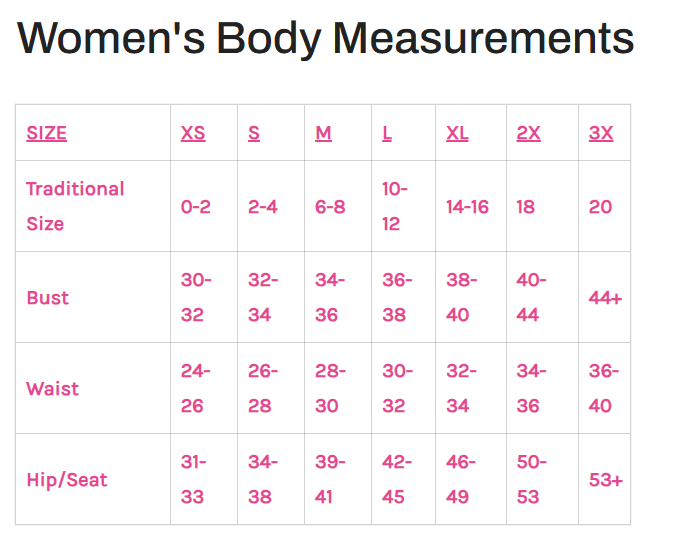Screen dimensions: 692x557
Task: Select the Waist row label
Action: pos(53,388)
